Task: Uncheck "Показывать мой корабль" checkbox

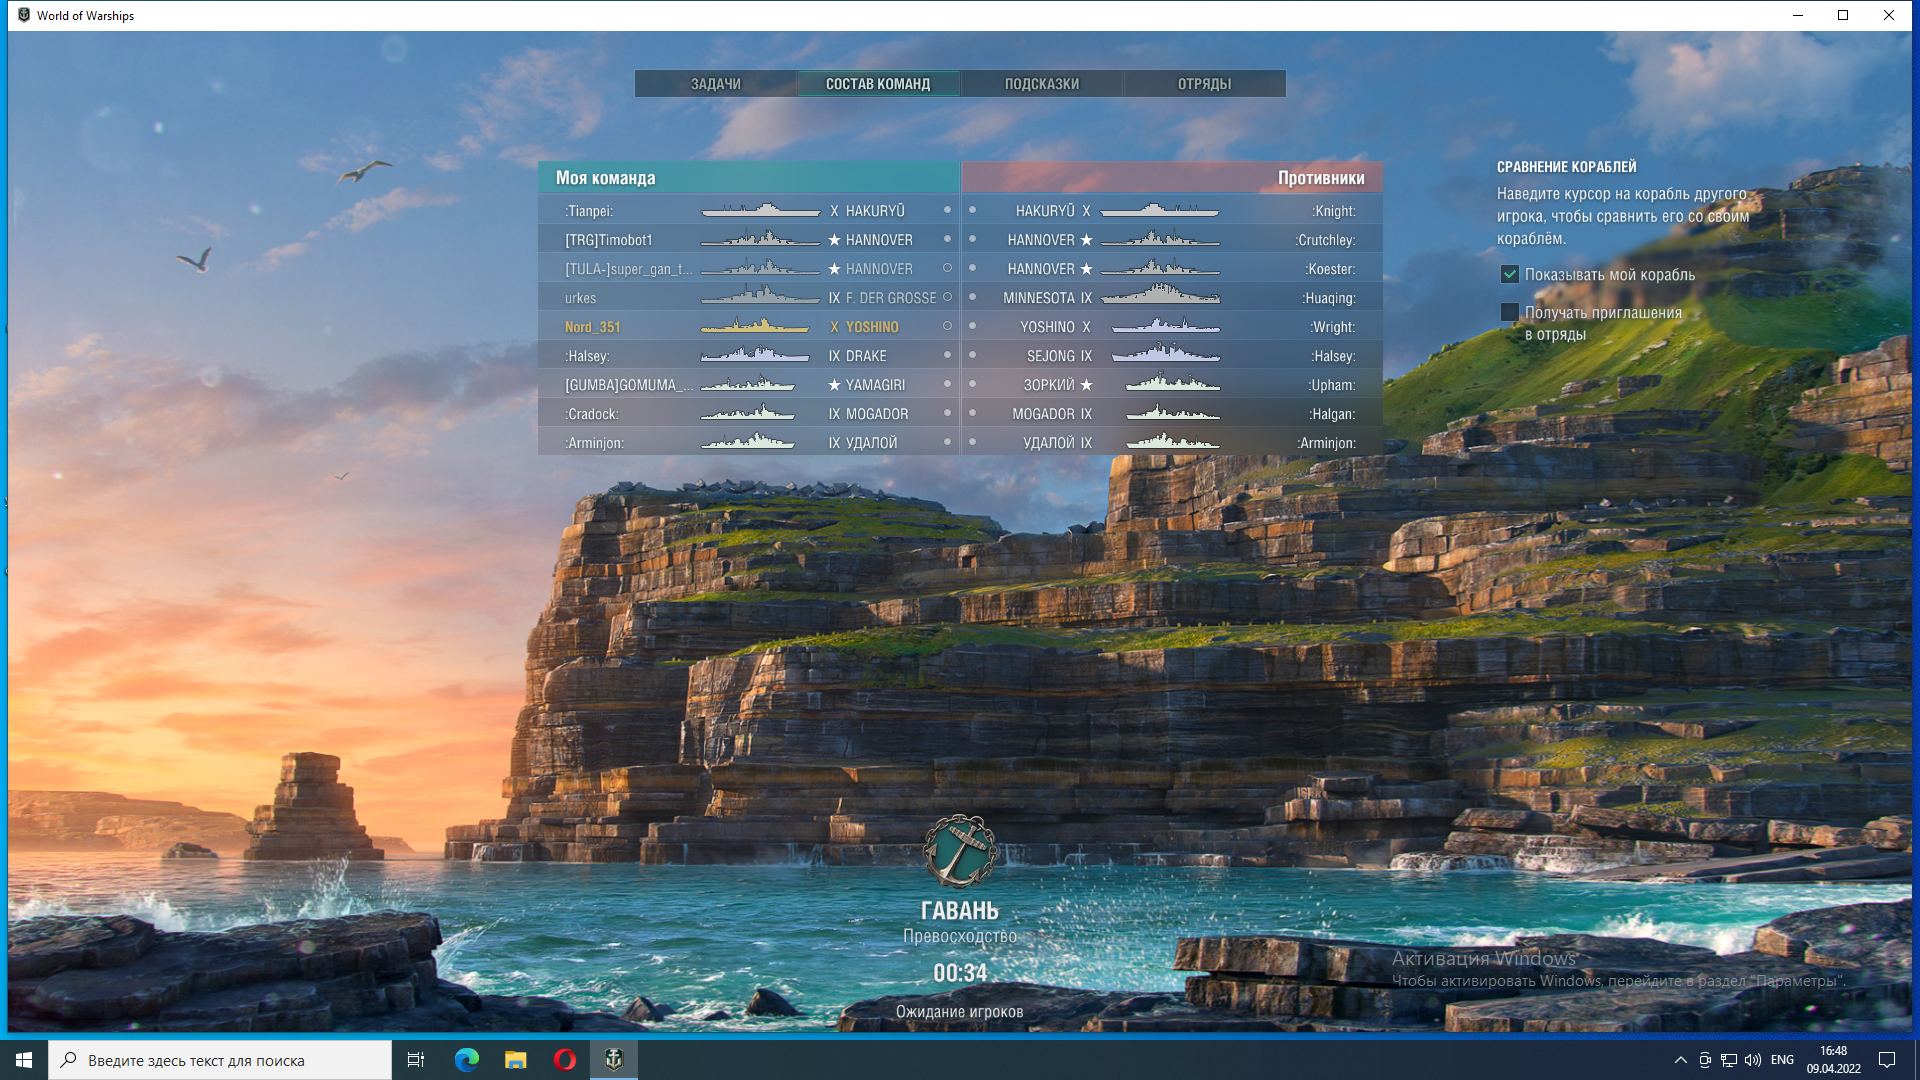Action: coord(1510,274)
